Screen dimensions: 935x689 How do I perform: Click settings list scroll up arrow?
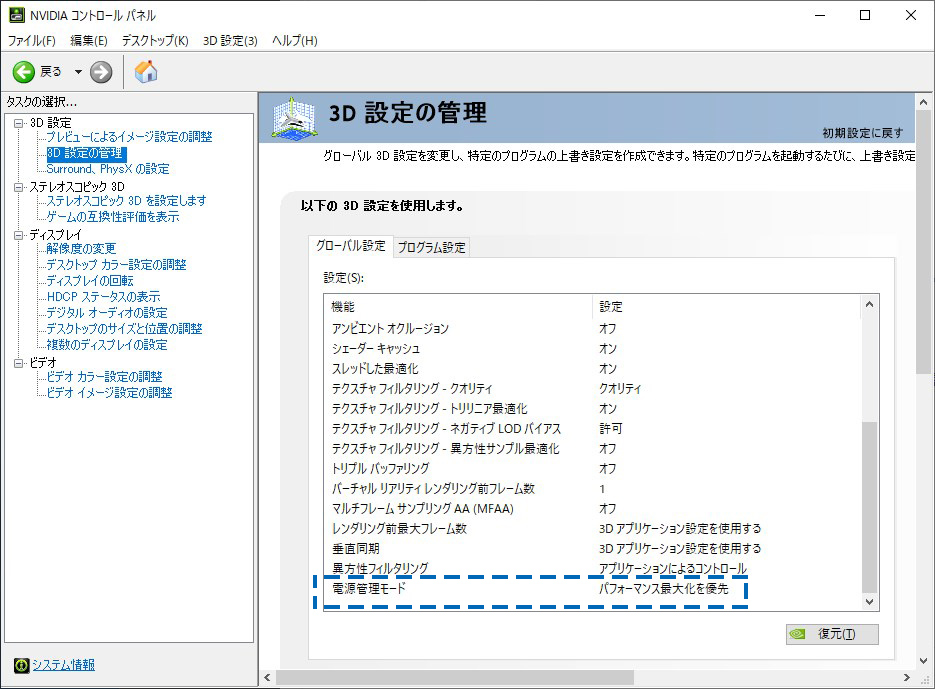pyautogui.click(x=869, y=304)
